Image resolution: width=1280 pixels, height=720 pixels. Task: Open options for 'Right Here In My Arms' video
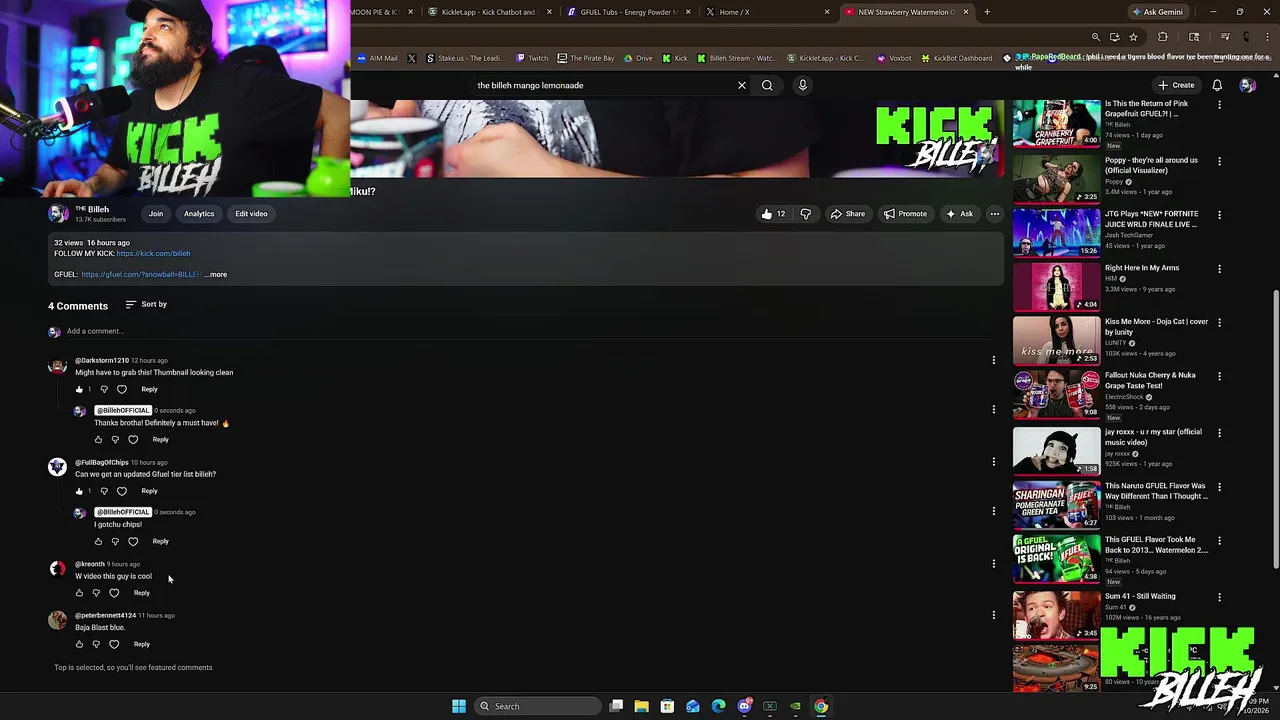(x=1219, y=269)
